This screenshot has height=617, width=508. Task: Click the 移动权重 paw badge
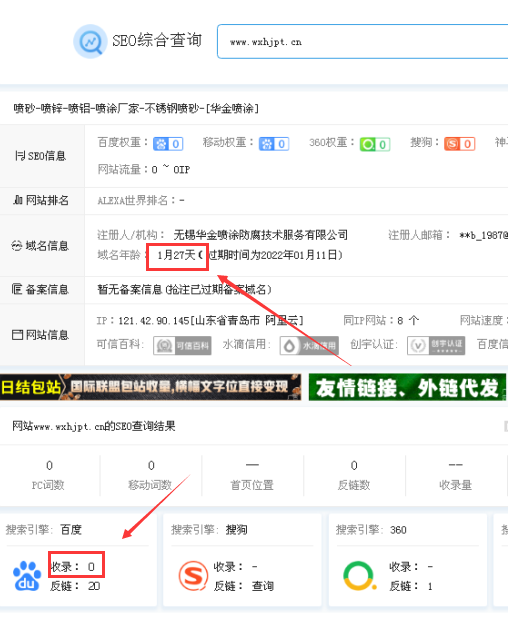pyautogui.click(x=274, y=144)
